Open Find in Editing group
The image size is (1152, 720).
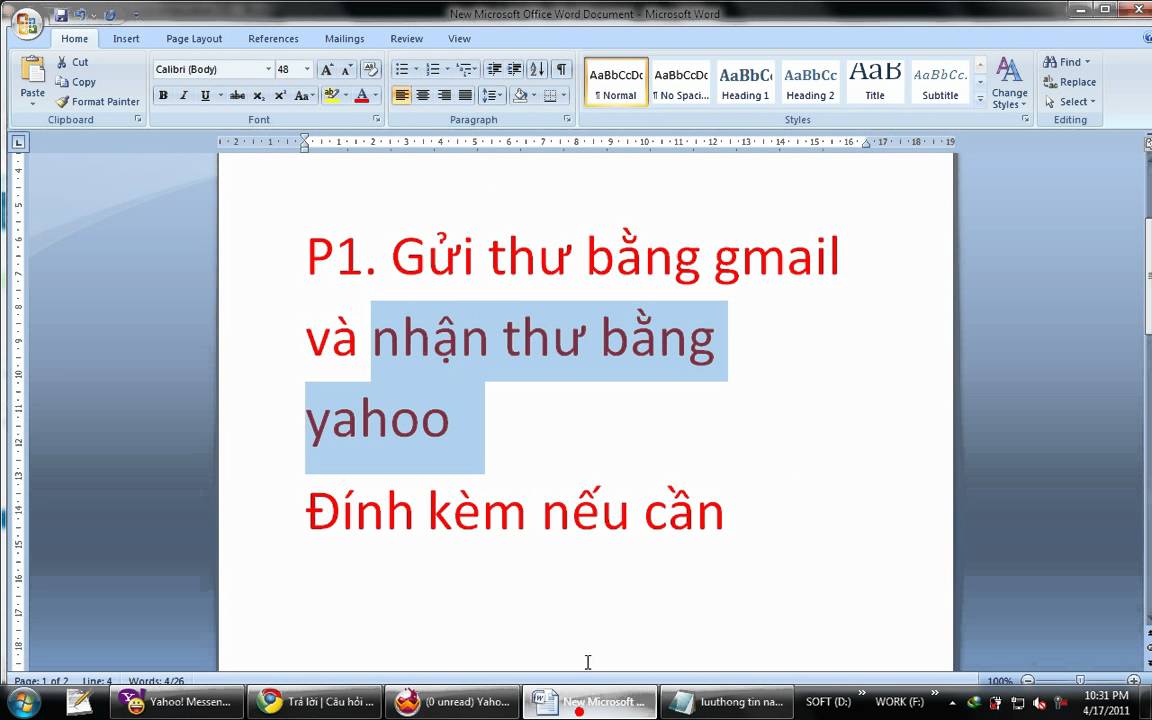[1068, 62]
